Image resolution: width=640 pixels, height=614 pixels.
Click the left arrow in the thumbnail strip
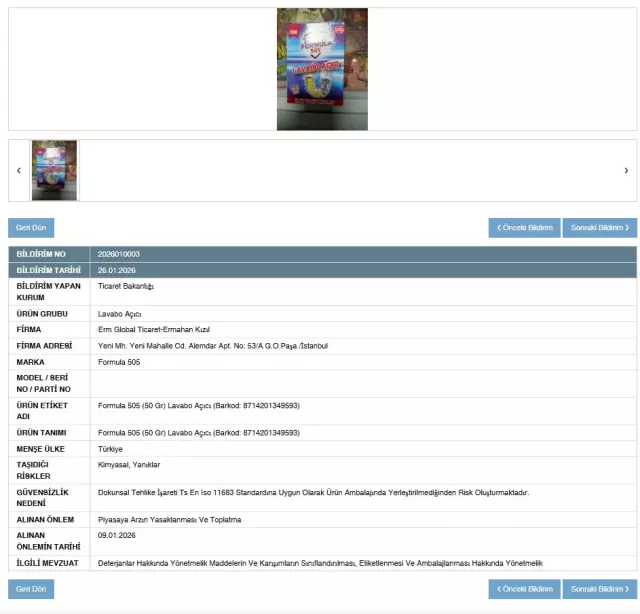coord(19,171)
